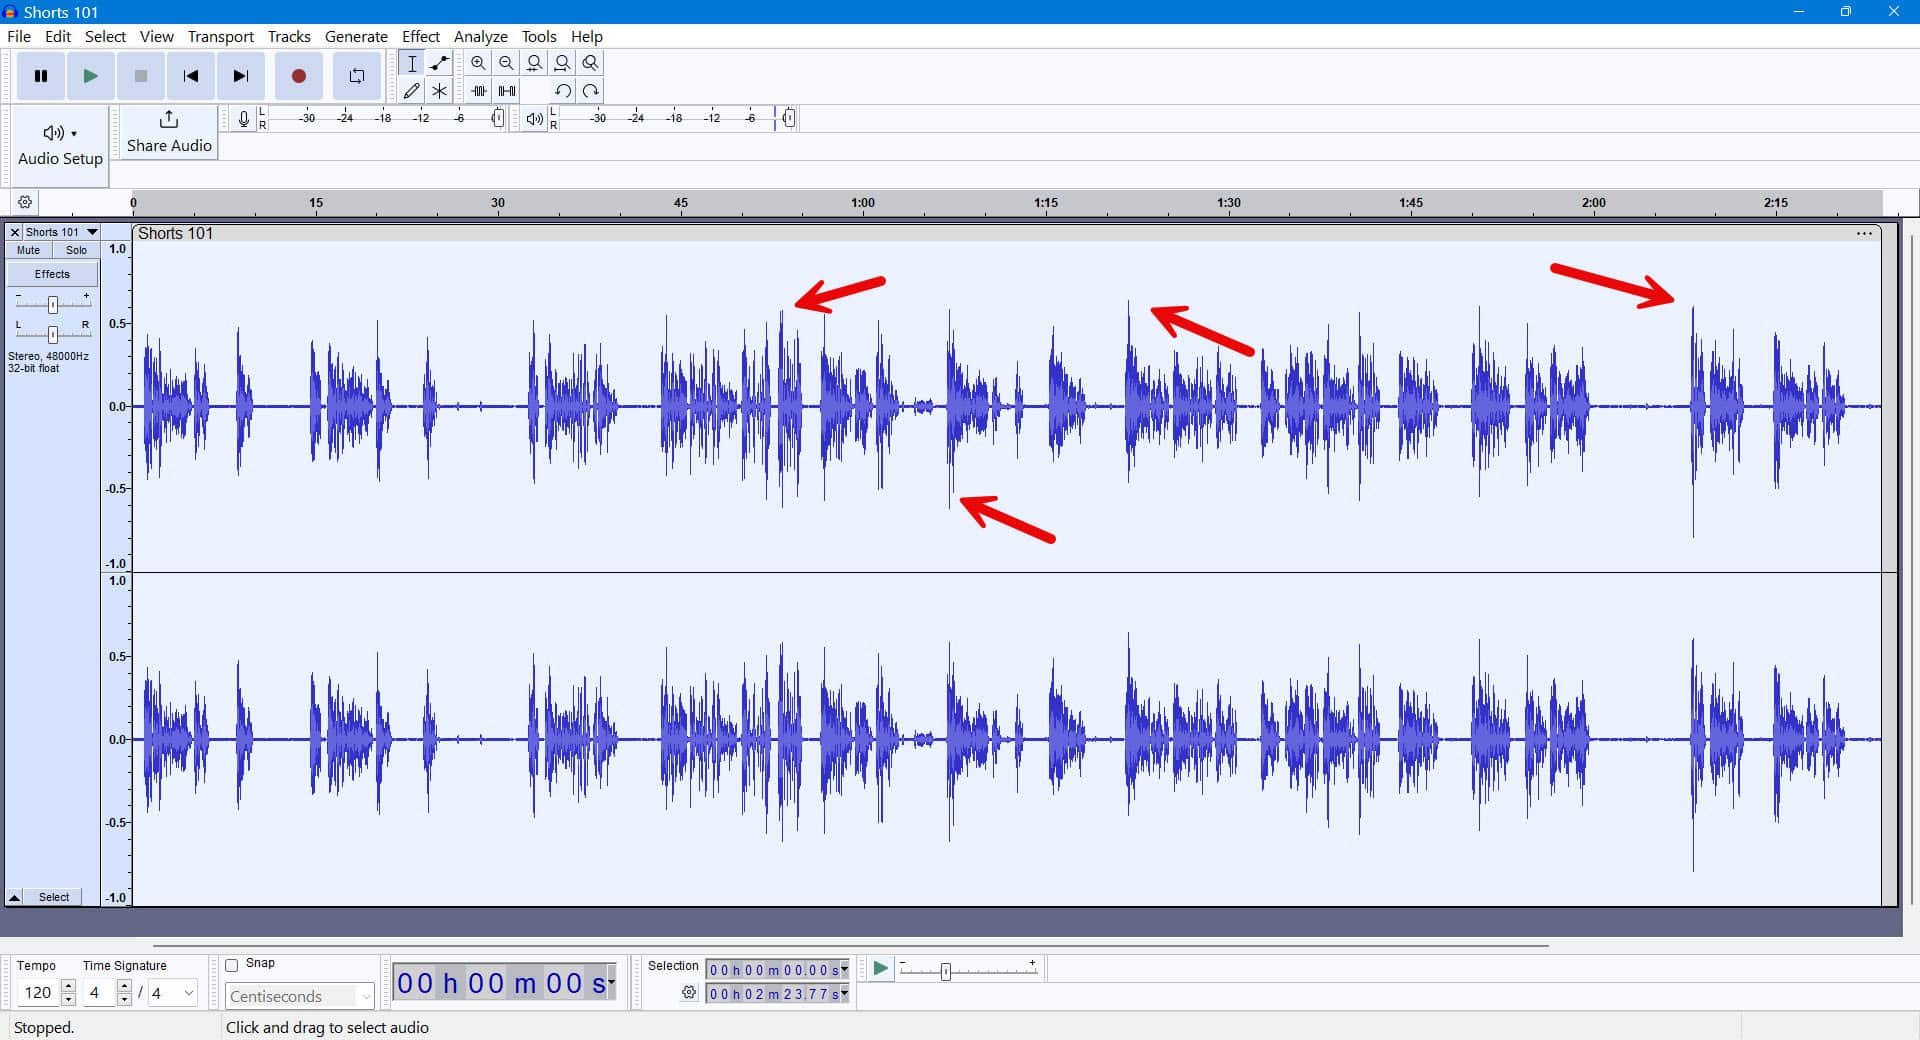Image resolution: width=1920 pixels, height=1040 pixels.
Task: Solo the Shorts 101 track
Action: [x=76, y=250]
